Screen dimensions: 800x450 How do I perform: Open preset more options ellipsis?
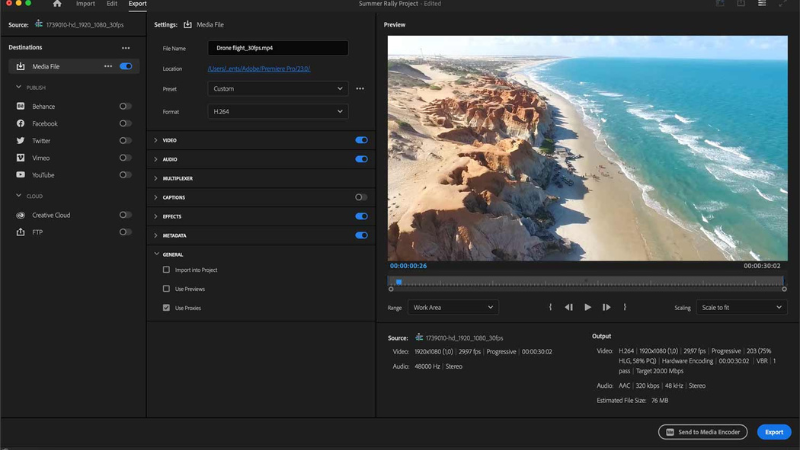tap(360, 89)
